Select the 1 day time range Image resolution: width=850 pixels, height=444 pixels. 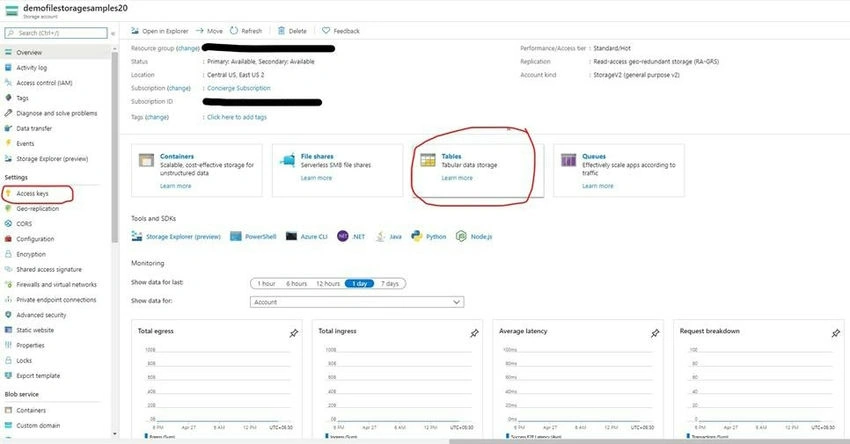pos(359,284)
